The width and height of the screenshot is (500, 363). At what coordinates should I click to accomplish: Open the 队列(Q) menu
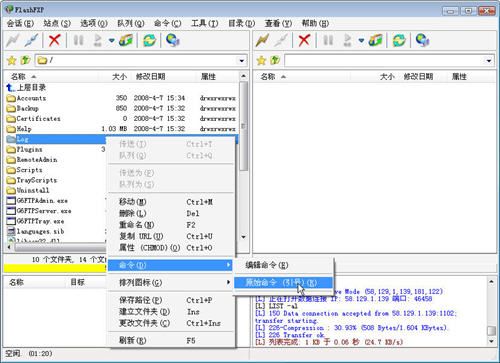(x=131, y=23)
